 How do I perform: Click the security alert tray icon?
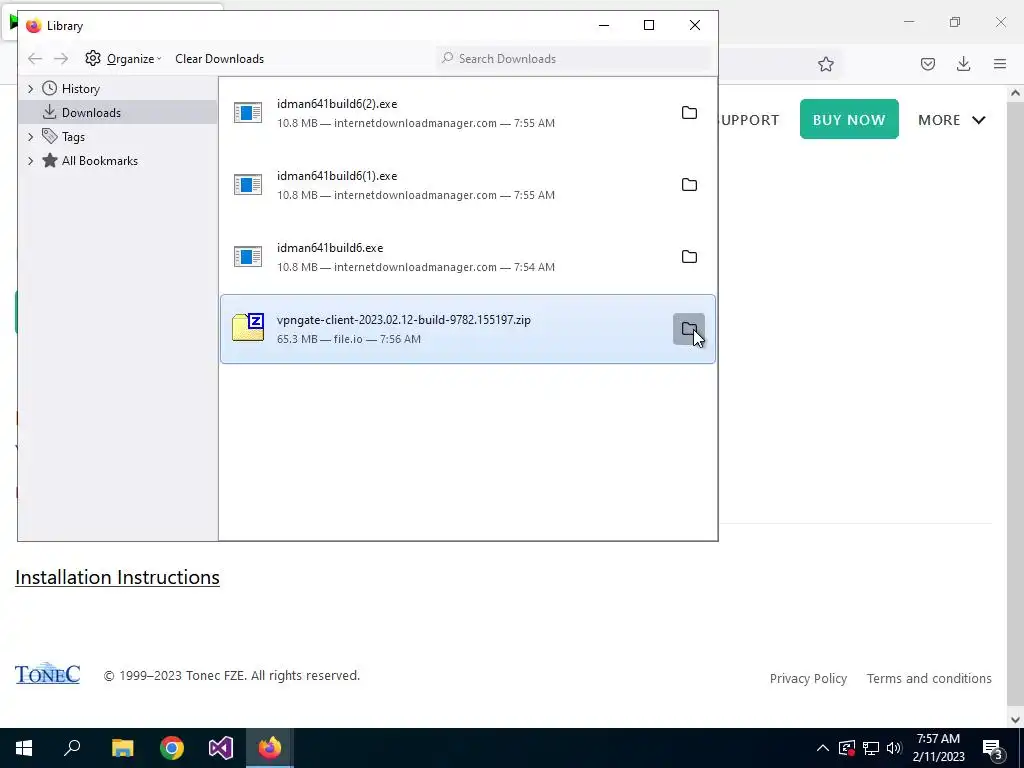[x=847, y=748]
